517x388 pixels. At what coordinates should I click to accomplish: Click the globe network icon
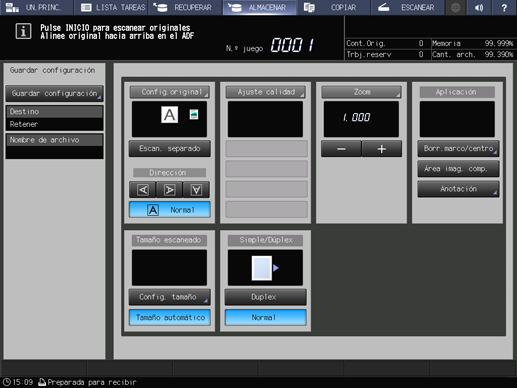455,7
